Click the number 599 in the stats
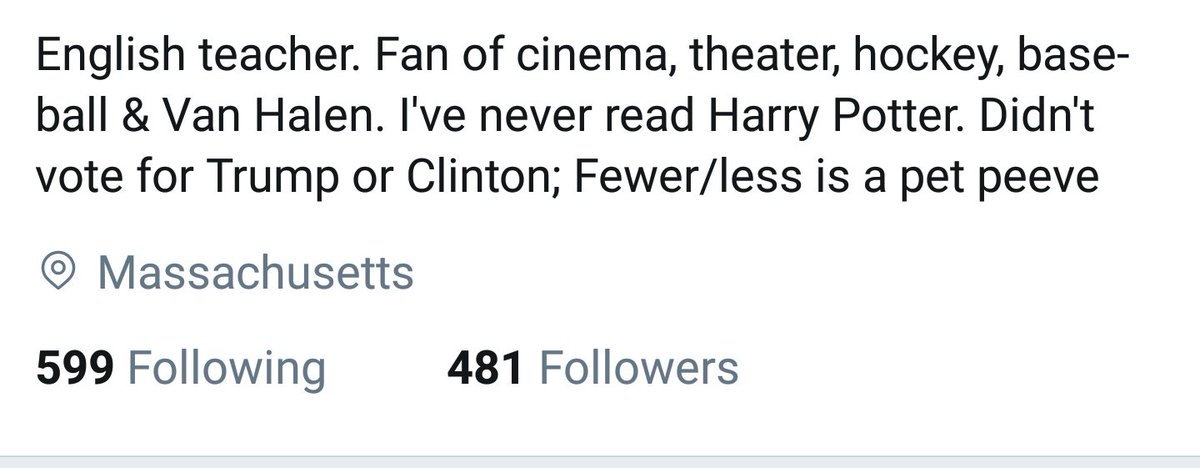Viewport: 1200px width, 468px height. click(78, 369)
